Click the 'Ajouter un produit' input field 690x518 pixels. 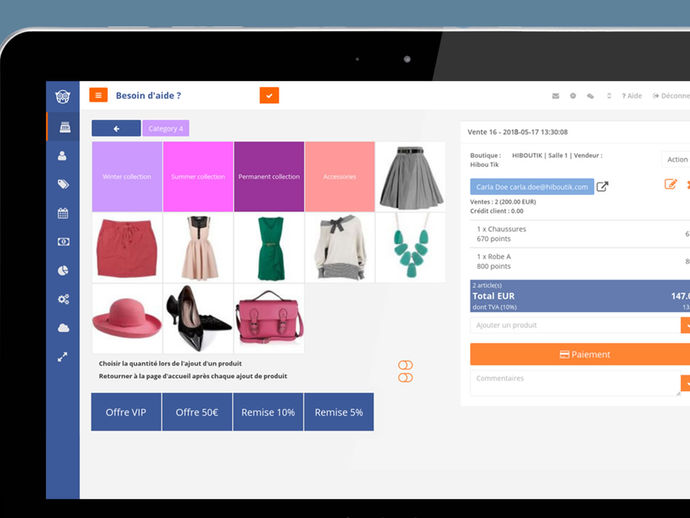coord(575,325)
